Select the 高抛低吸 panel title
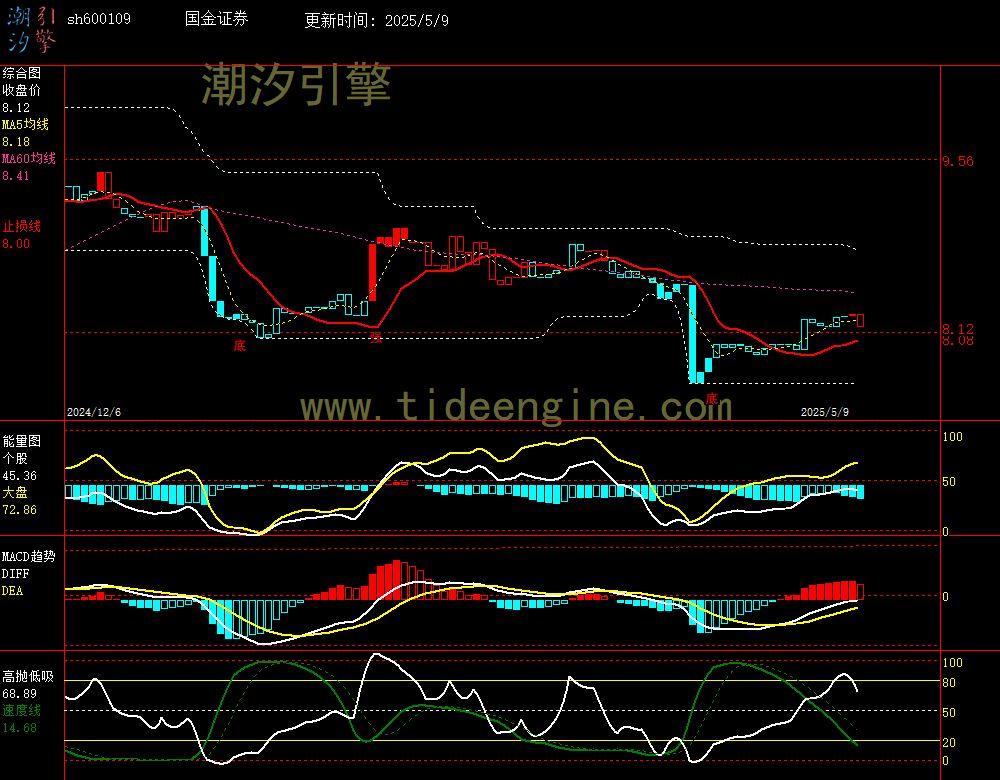 click(29, 676)
